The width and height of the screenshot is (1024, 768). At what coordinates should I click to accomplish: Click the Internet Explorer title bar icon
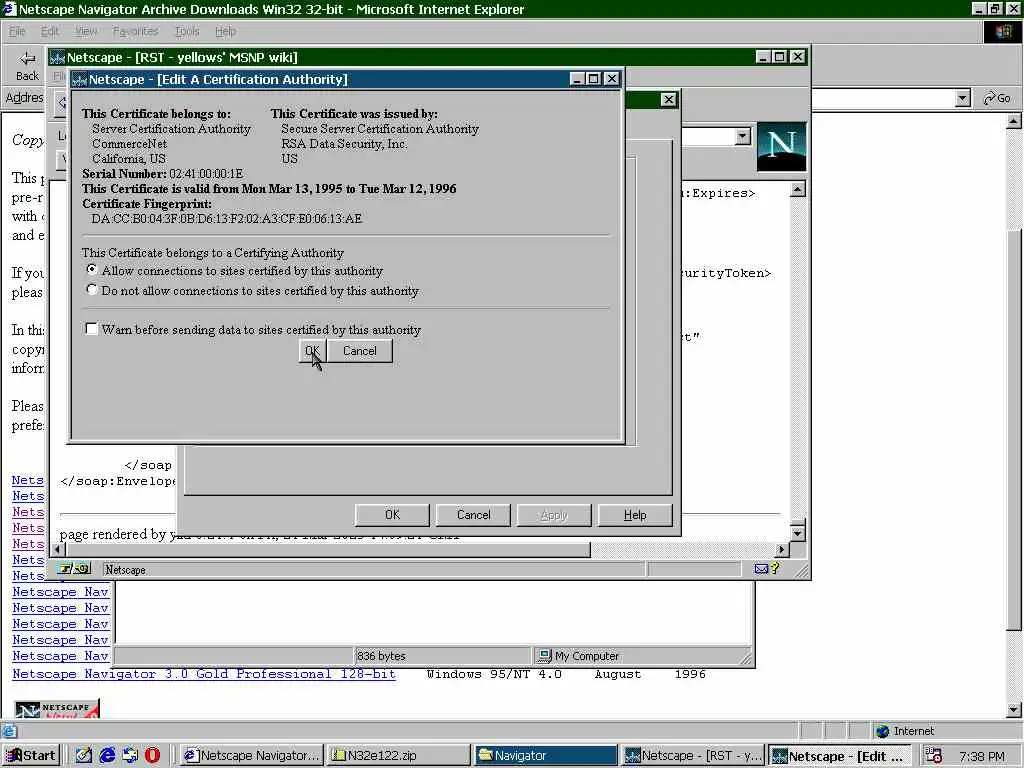pos(9,8)
